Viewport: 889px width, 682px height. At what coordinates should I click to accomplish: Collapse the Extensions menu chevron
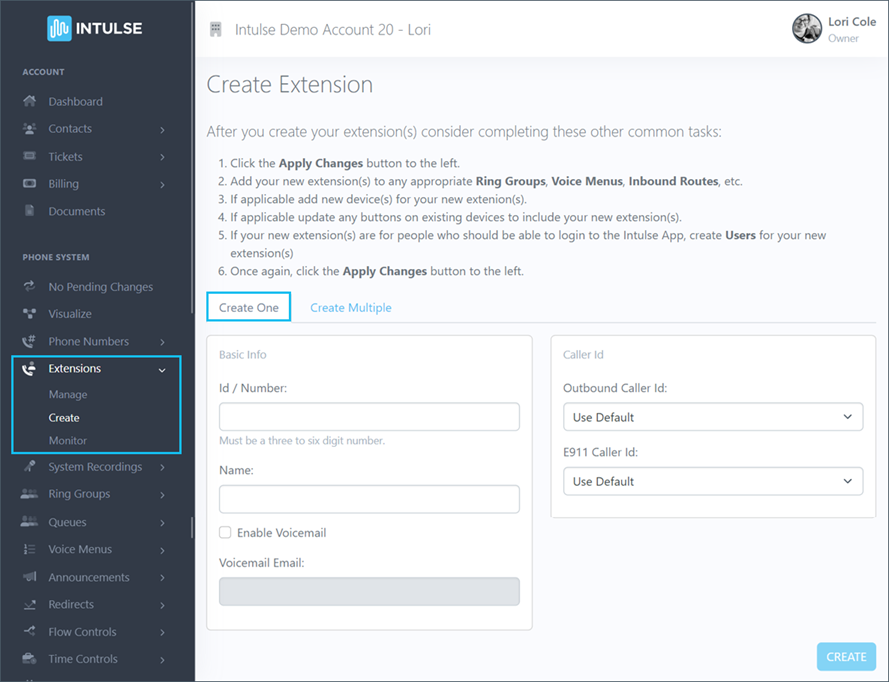(161, 369)
